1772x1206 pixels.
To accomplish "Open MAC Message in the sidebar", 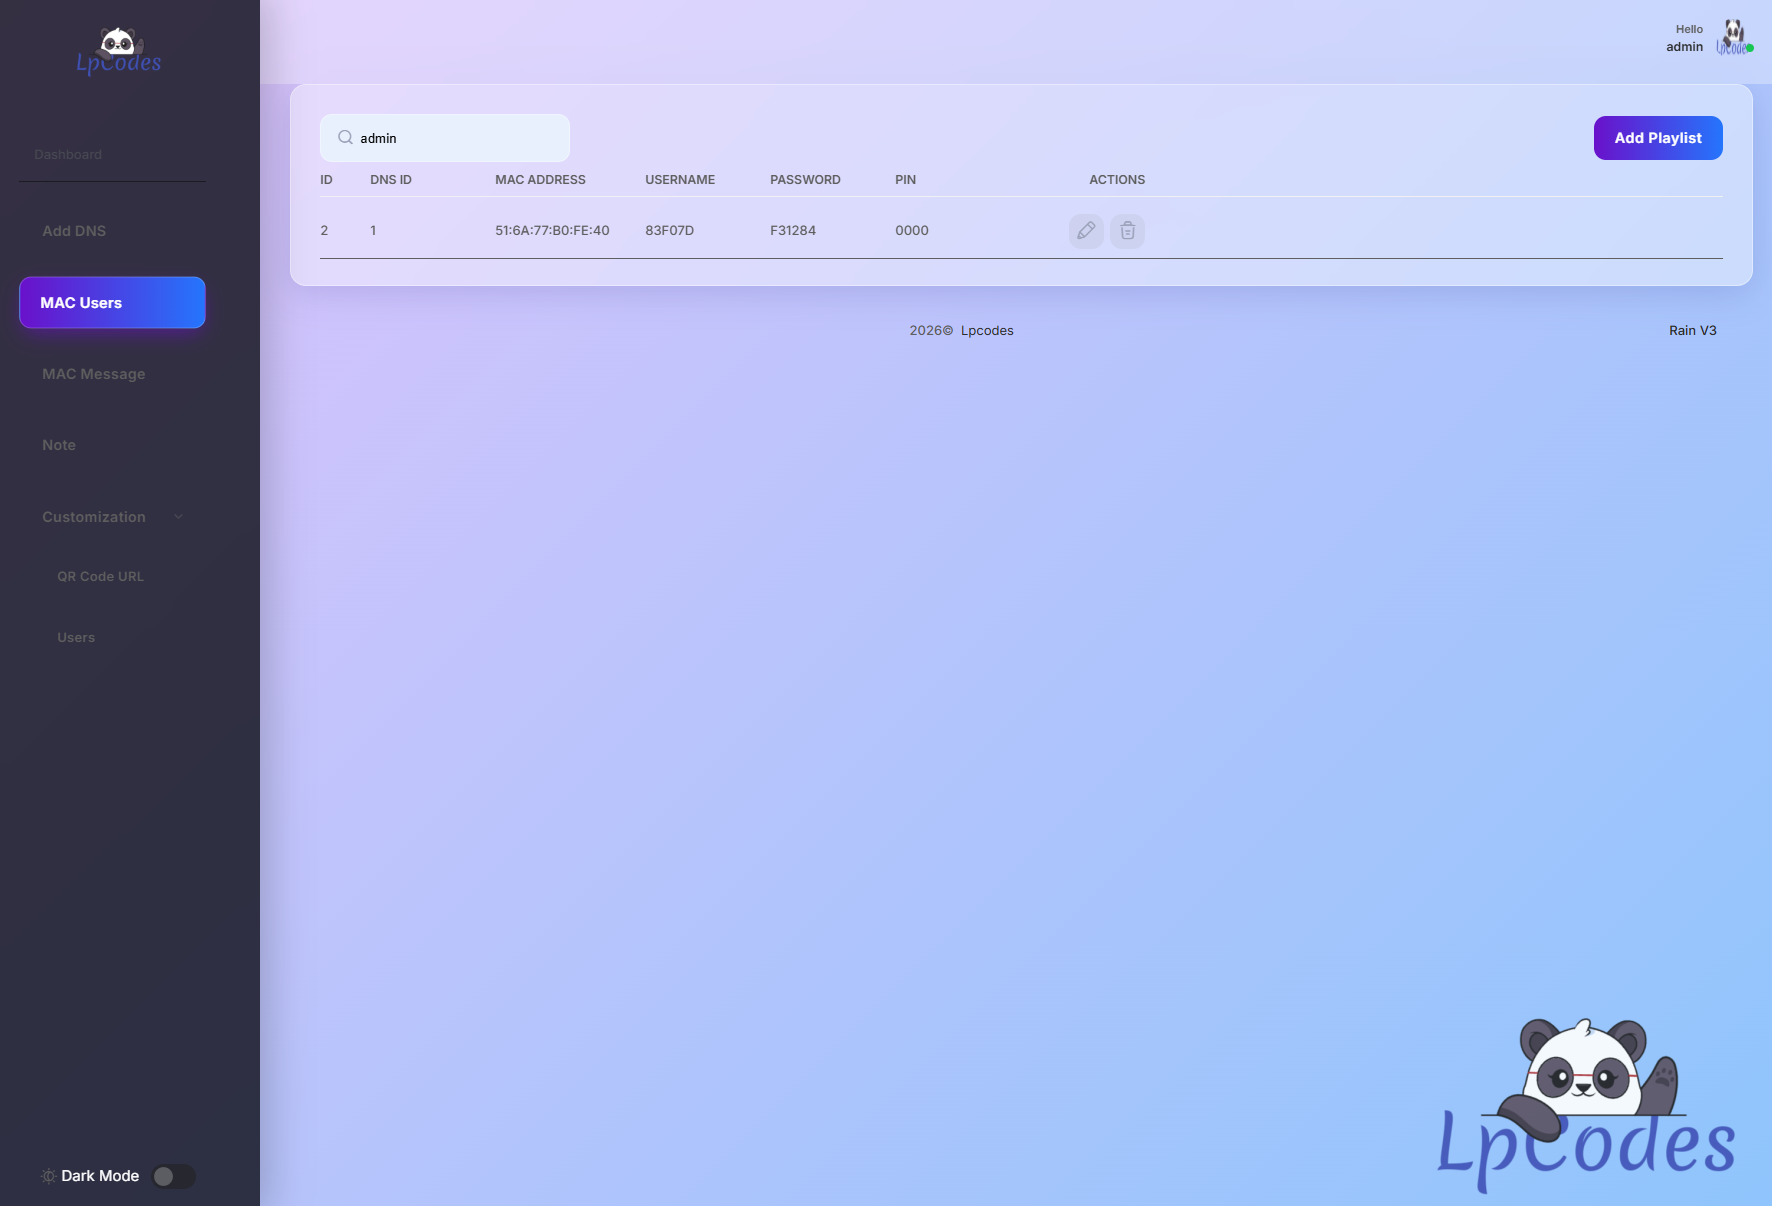I will pyautogui.click(x=94, y=374).
